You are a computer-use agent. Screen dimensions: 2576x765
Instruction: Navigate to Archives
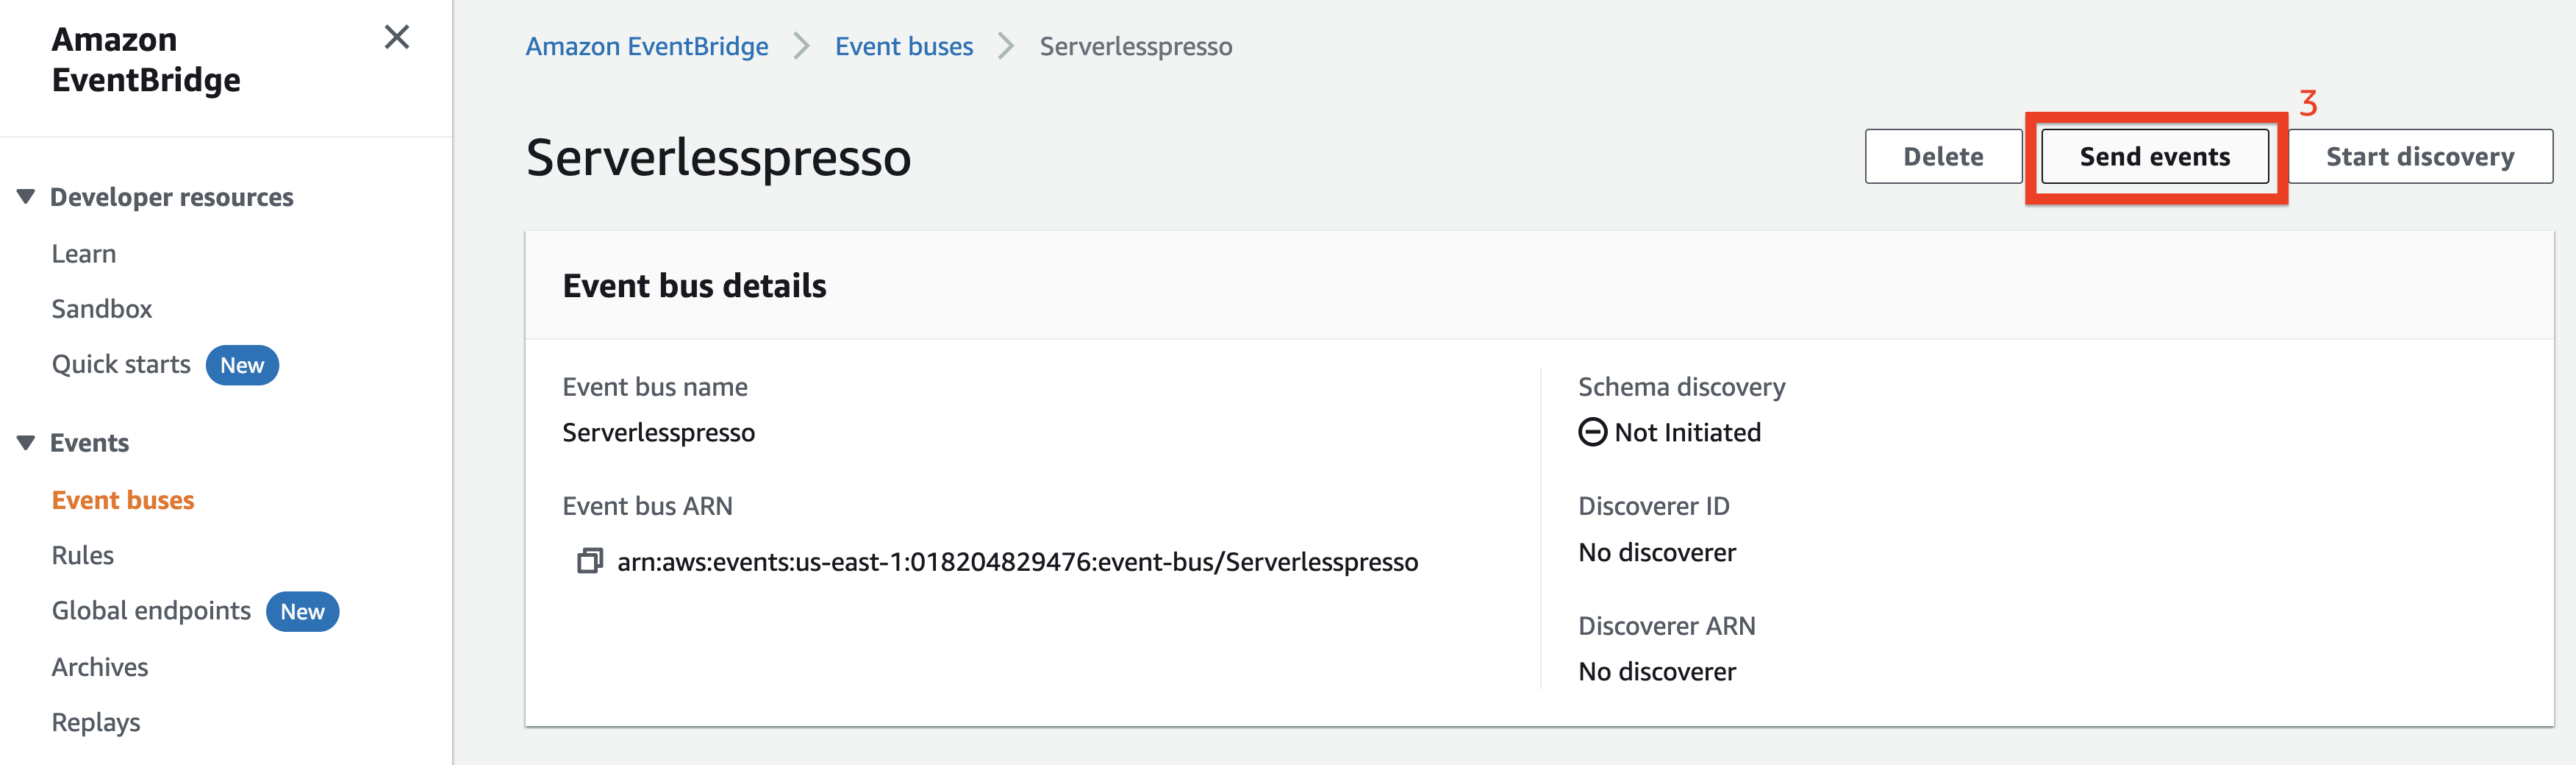[100, 667]
